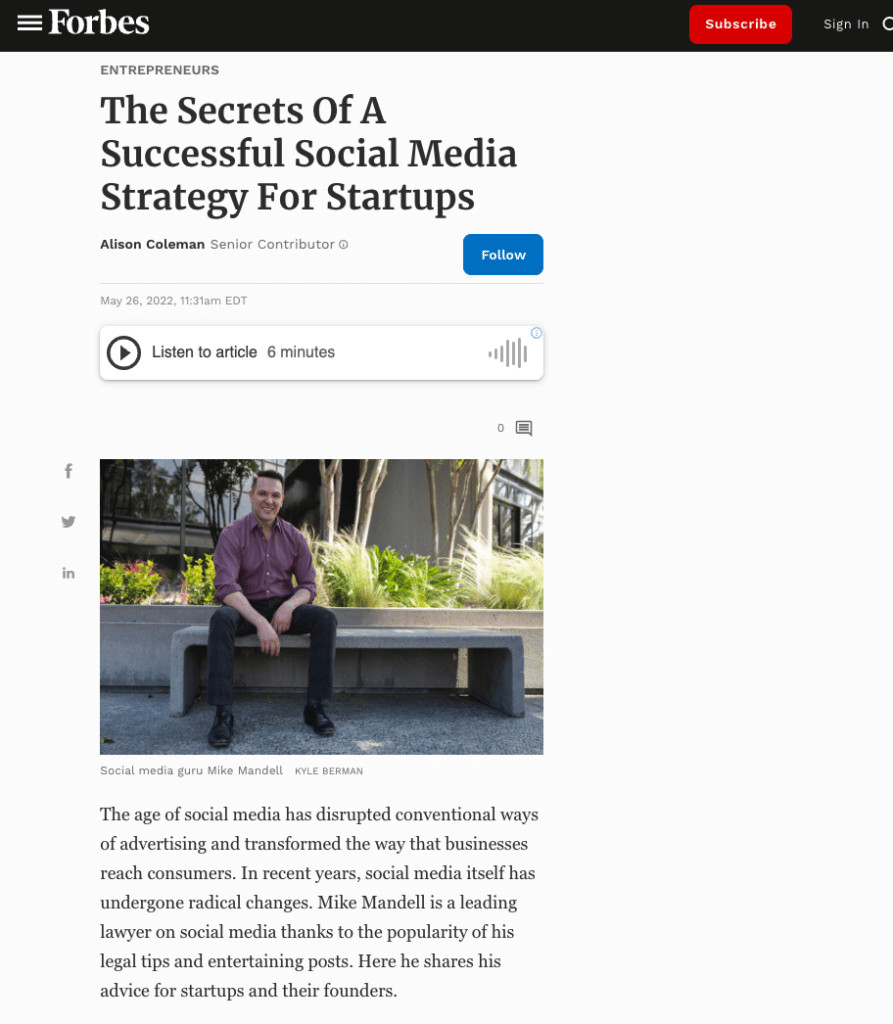
Task: Click the Listen to article label
Action: point(204,352)
